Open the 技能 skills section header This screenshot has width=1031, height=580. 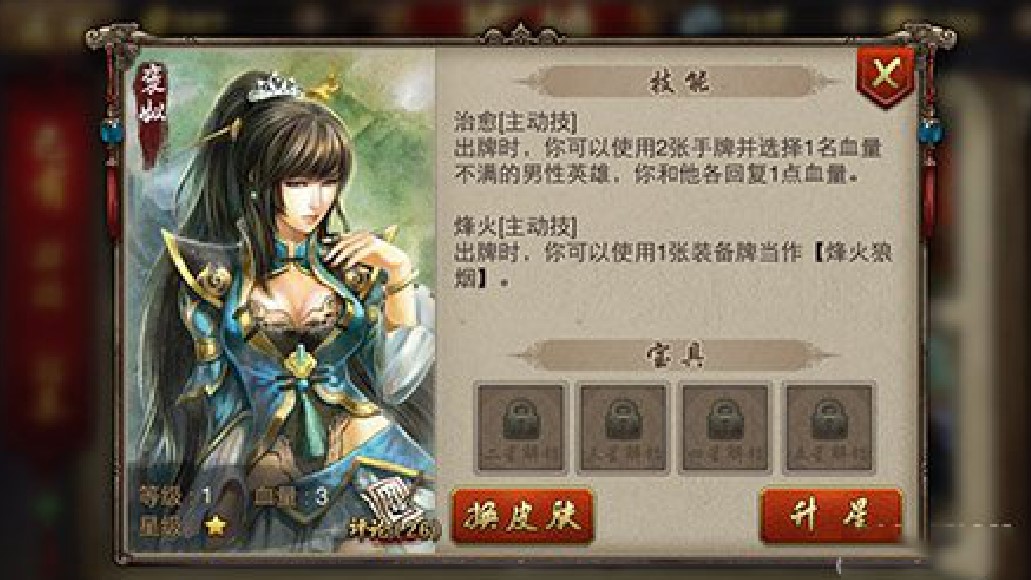pyautogui.click(x=679, y=83)
